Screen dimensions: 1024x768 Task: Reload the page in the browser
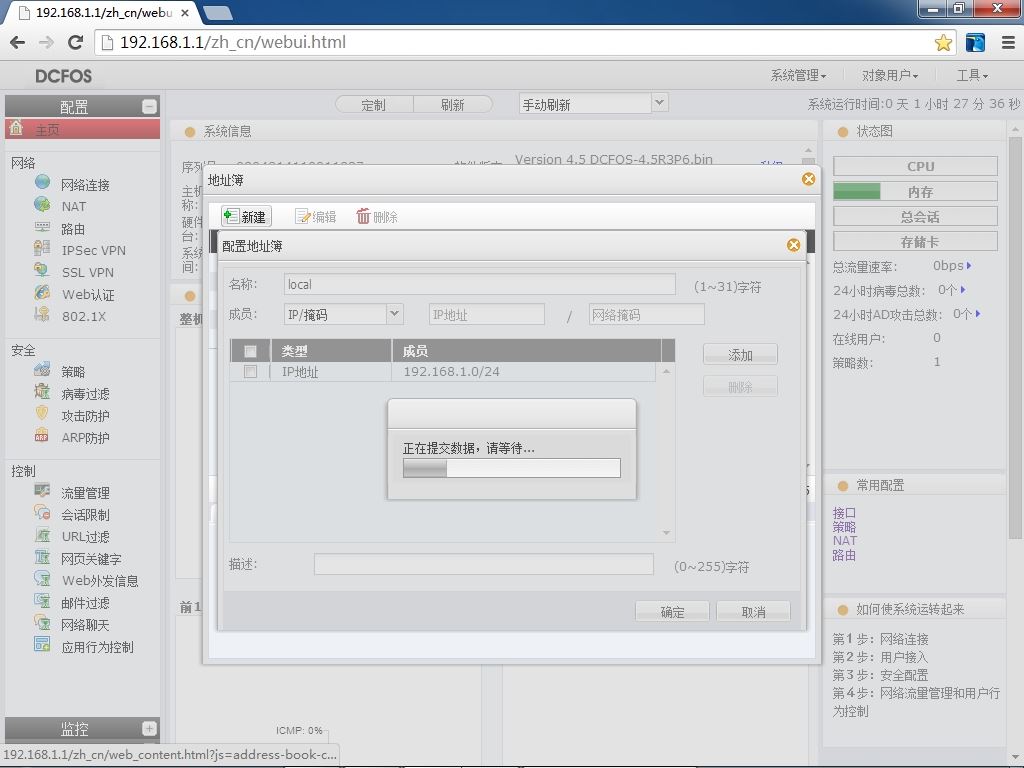(x=76, y=42)
